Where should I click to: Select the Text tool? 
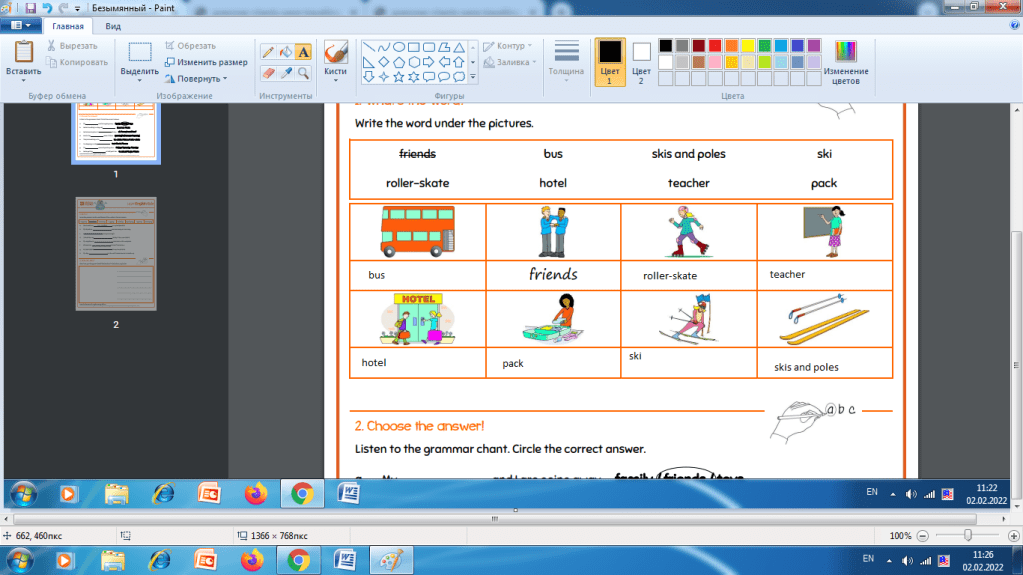(x=303, y=51)
